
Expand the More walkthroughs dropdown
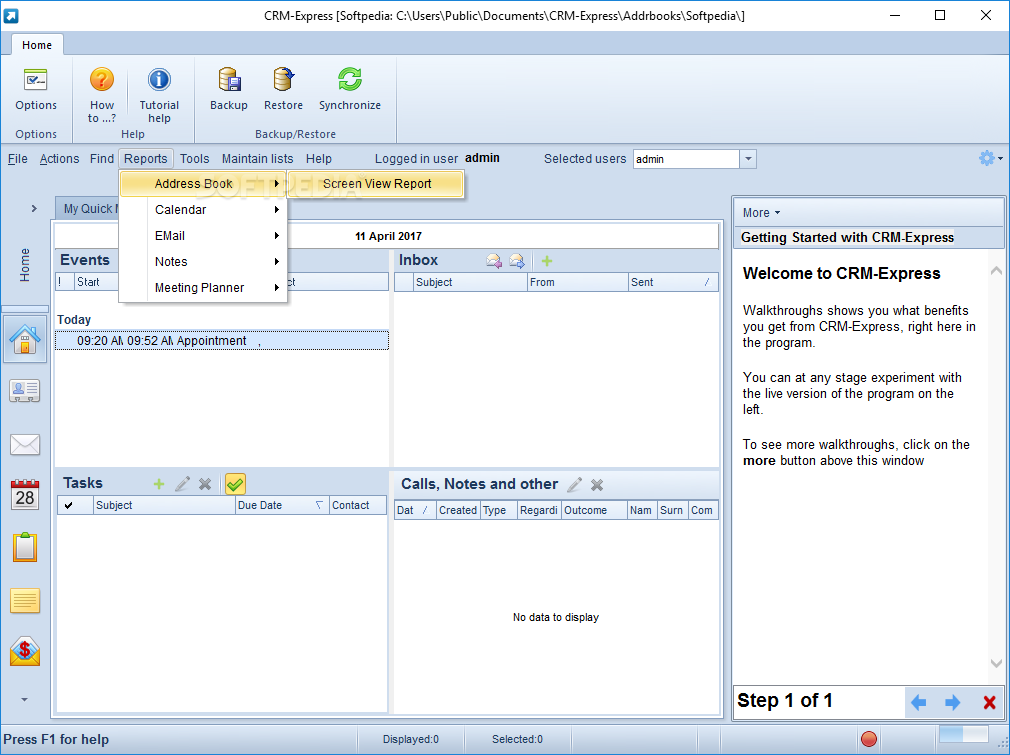tap(761, 213)
